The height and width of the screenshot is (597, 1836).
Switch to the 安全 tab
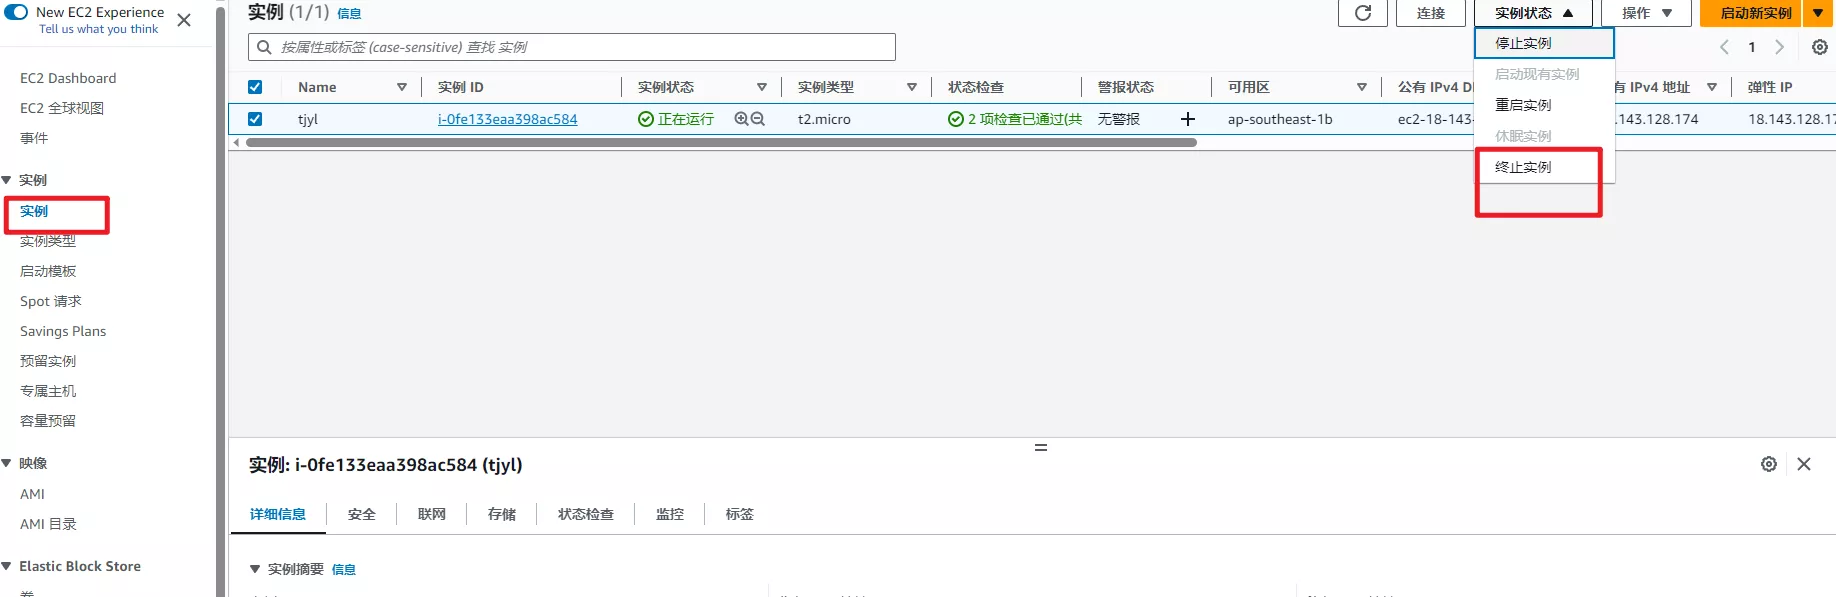click(x=362, y=514)
